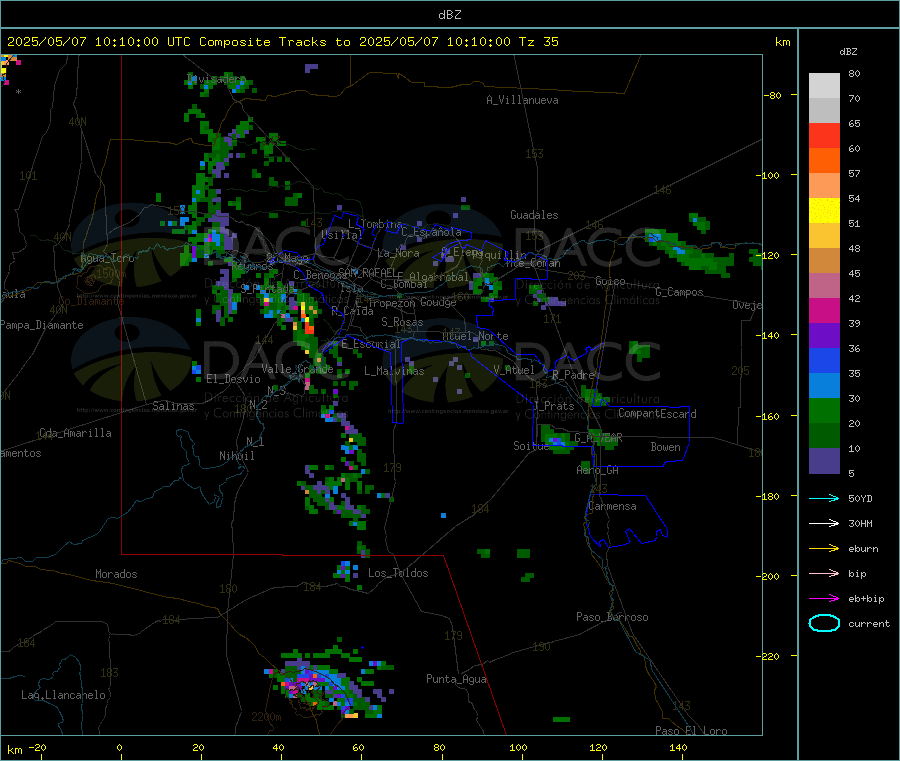Click the white 30HM arrow icon
Image resolution: width=900 pixels, height=761 pixels.
pos(824,523)
